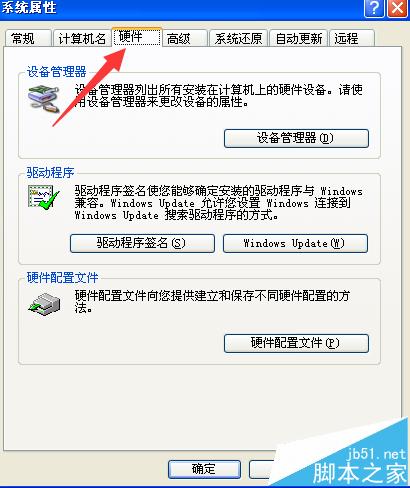Switch to the 自动更新 tab
410x488 pixels.
(299, 38)
